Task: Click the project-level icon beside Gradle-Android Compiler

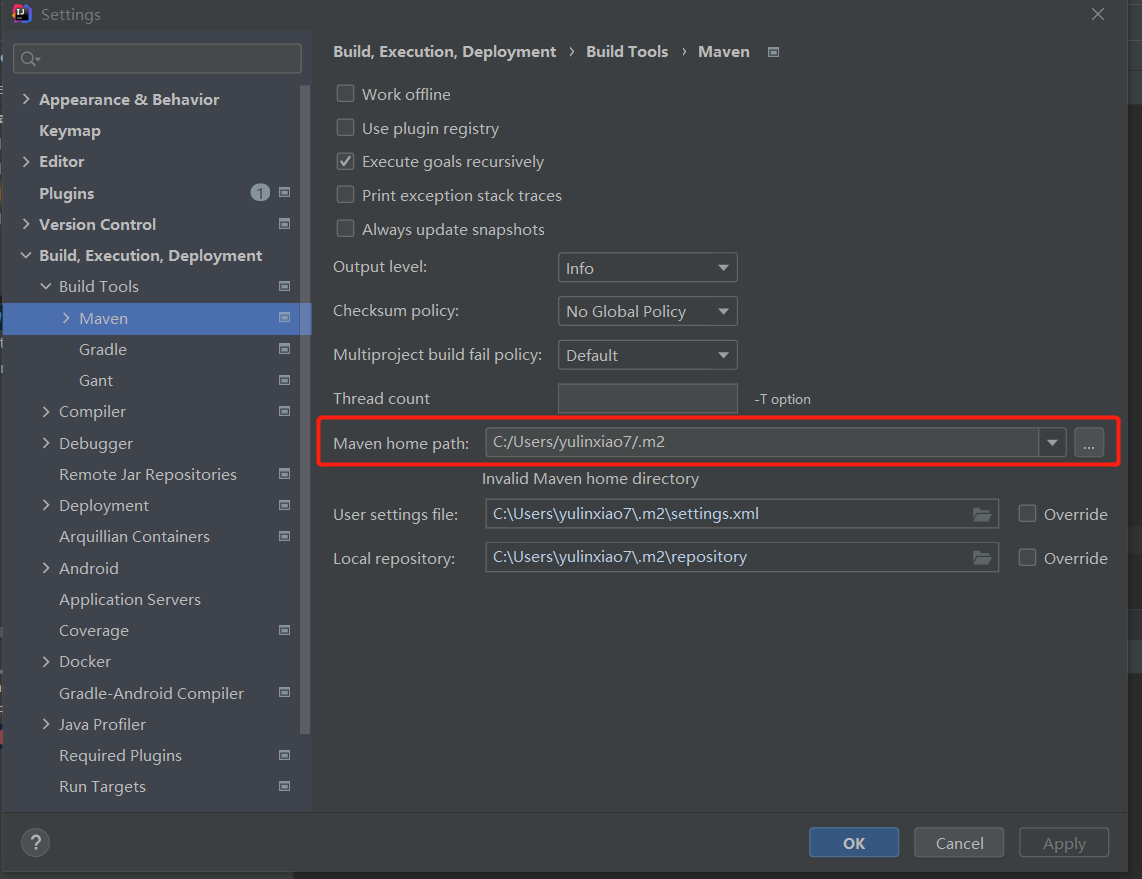Action: pyautogui.click(x=285, y=693)
